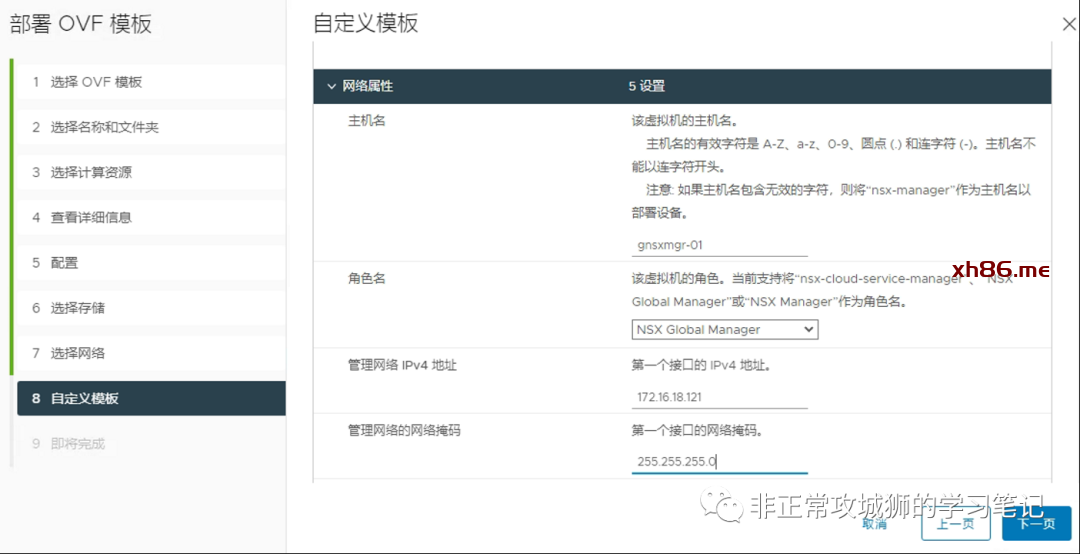Image resolution: width=1080 pixels, height=554 pixels.
Task: Go to step 2 选择名称和文件夹
Action: tap(104, 127)
